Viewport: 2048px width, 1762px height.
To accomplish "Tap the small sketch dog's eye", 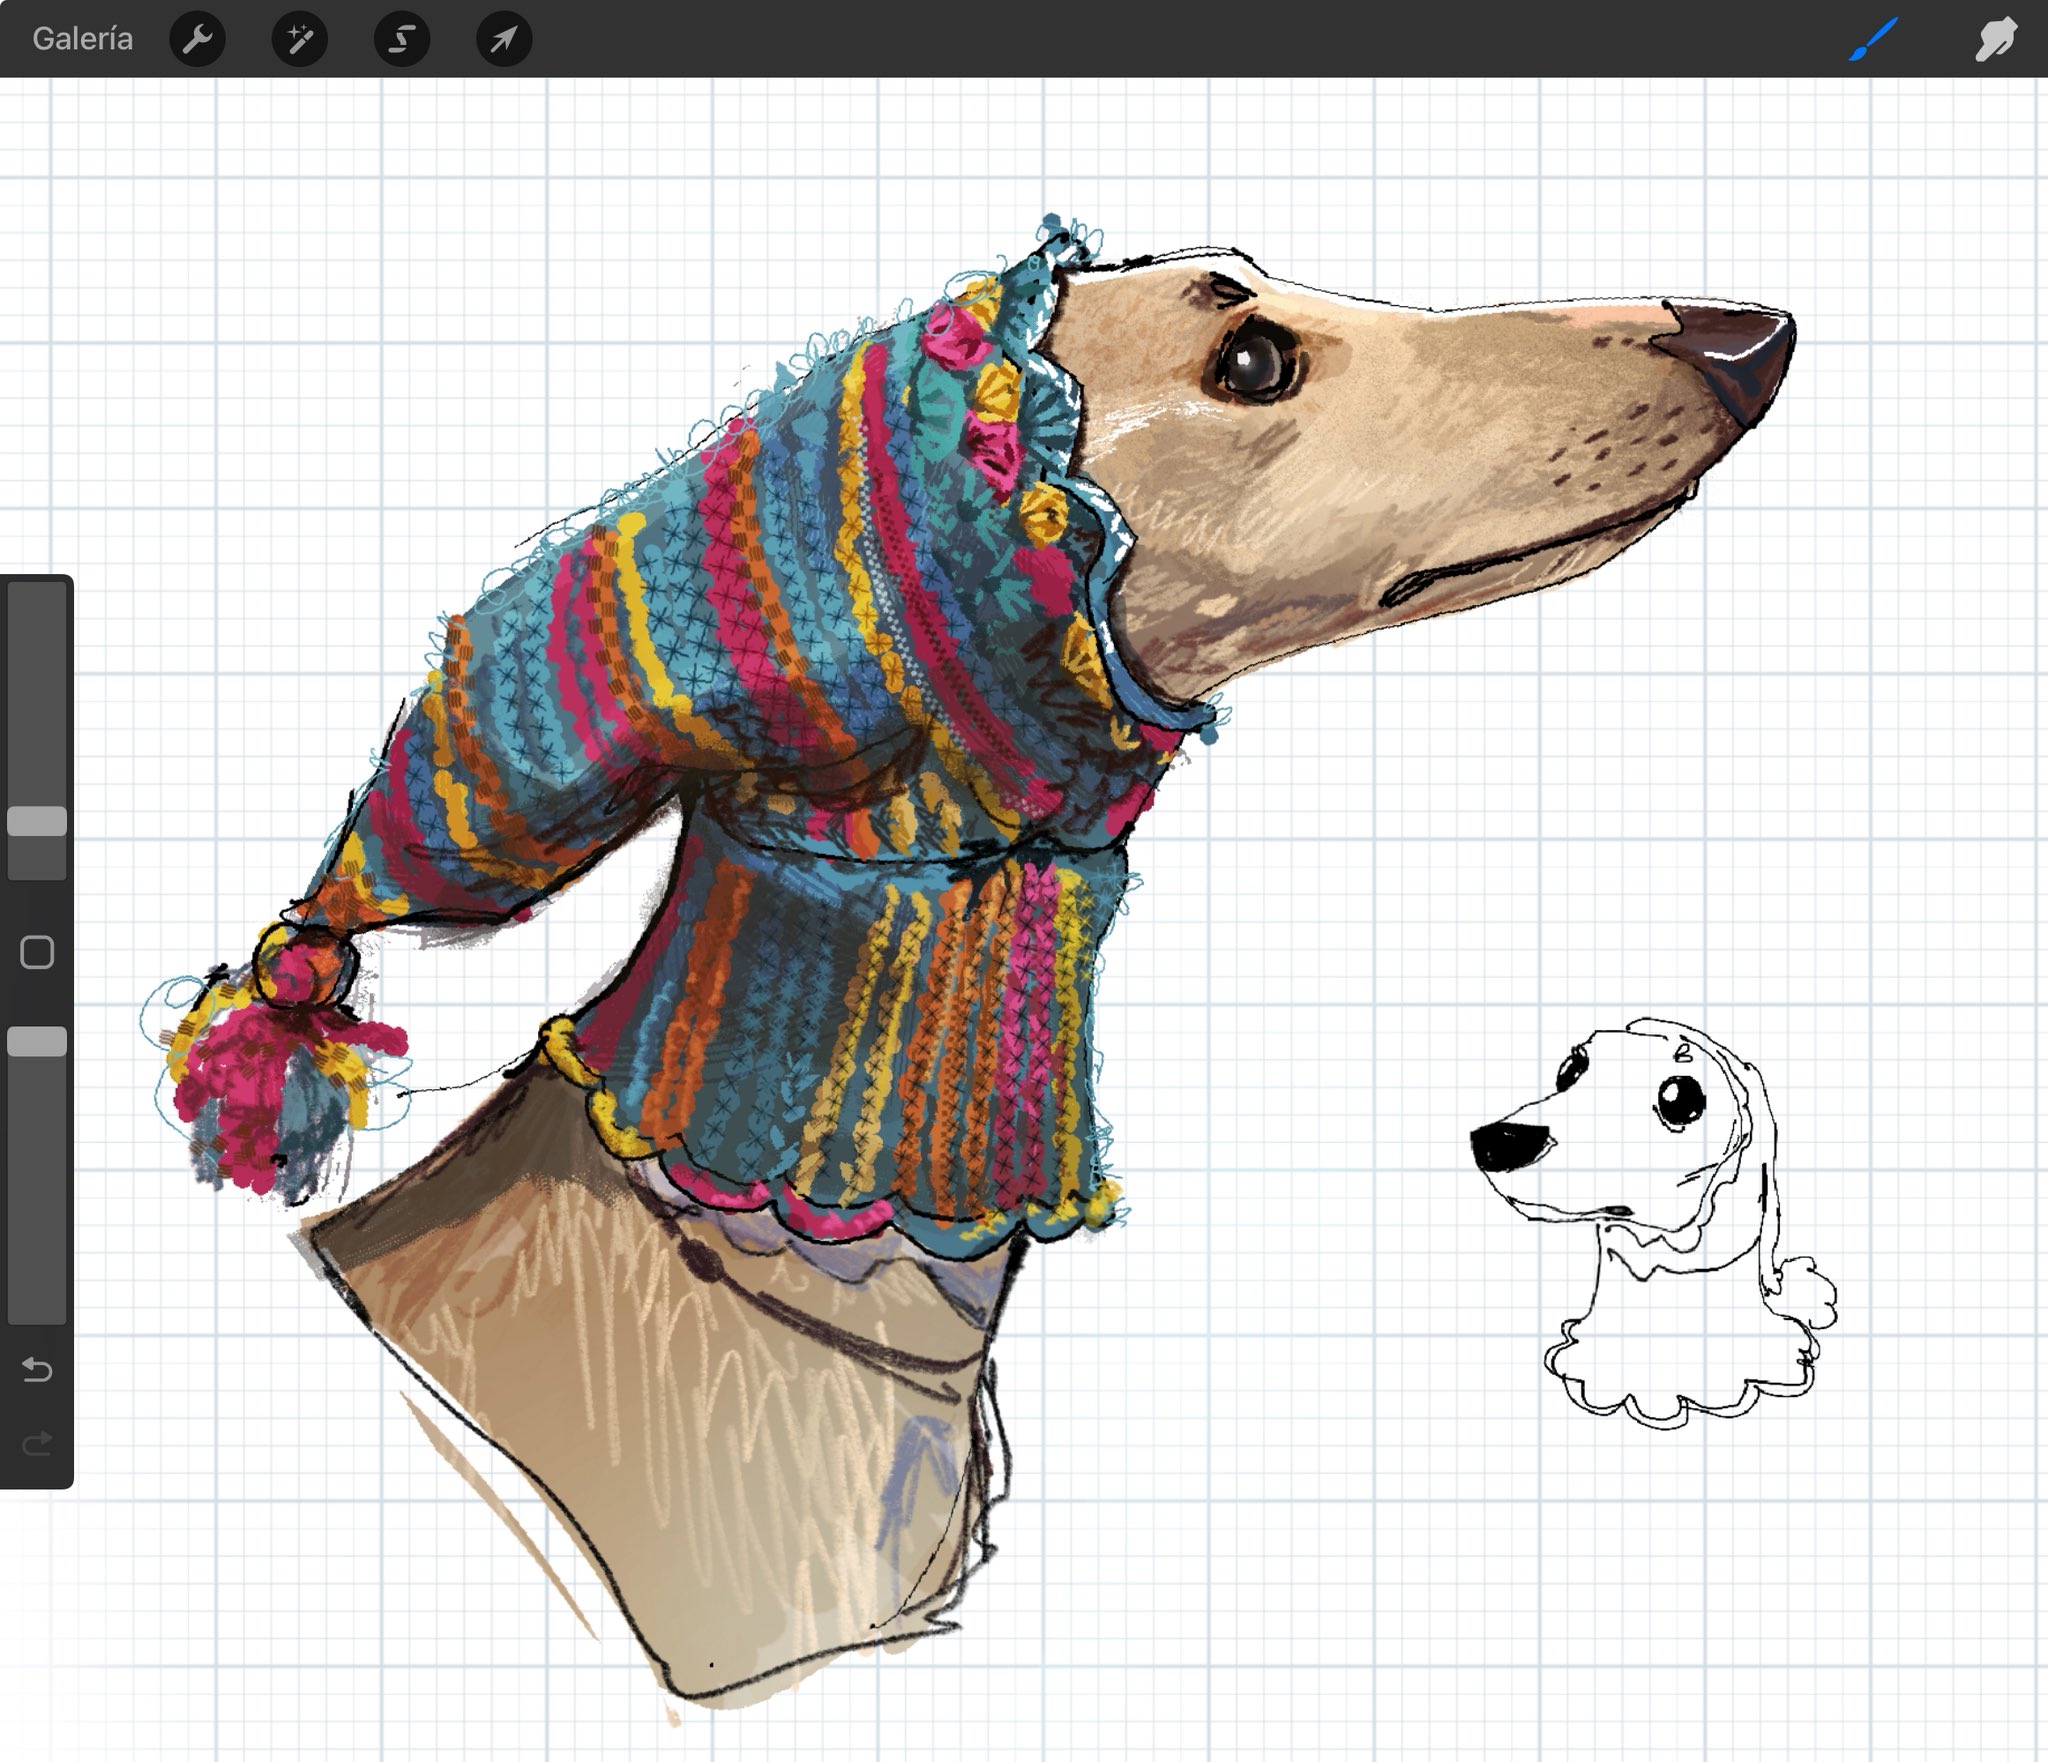I will [x=1680, y=1100].
